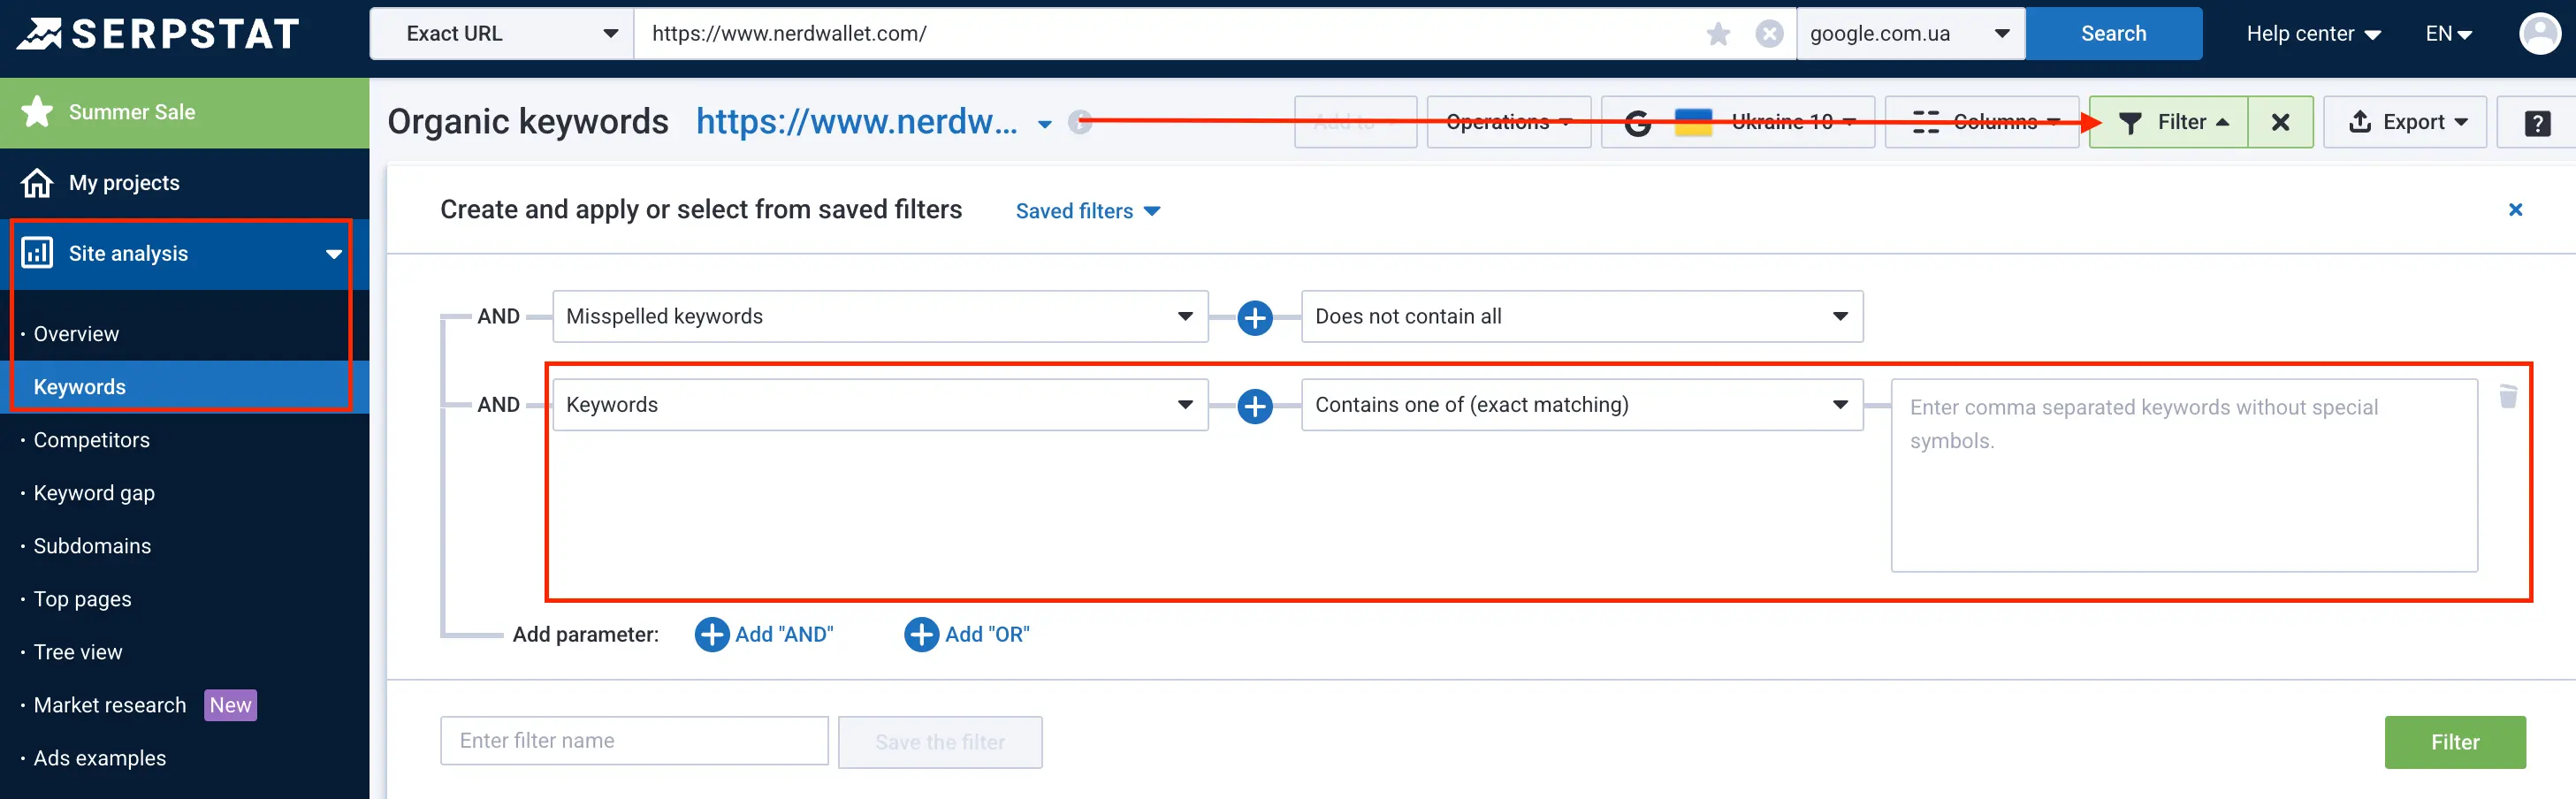The image size is (2576, 799).
Task: Go to My projects
Action: tap(185, 183)
